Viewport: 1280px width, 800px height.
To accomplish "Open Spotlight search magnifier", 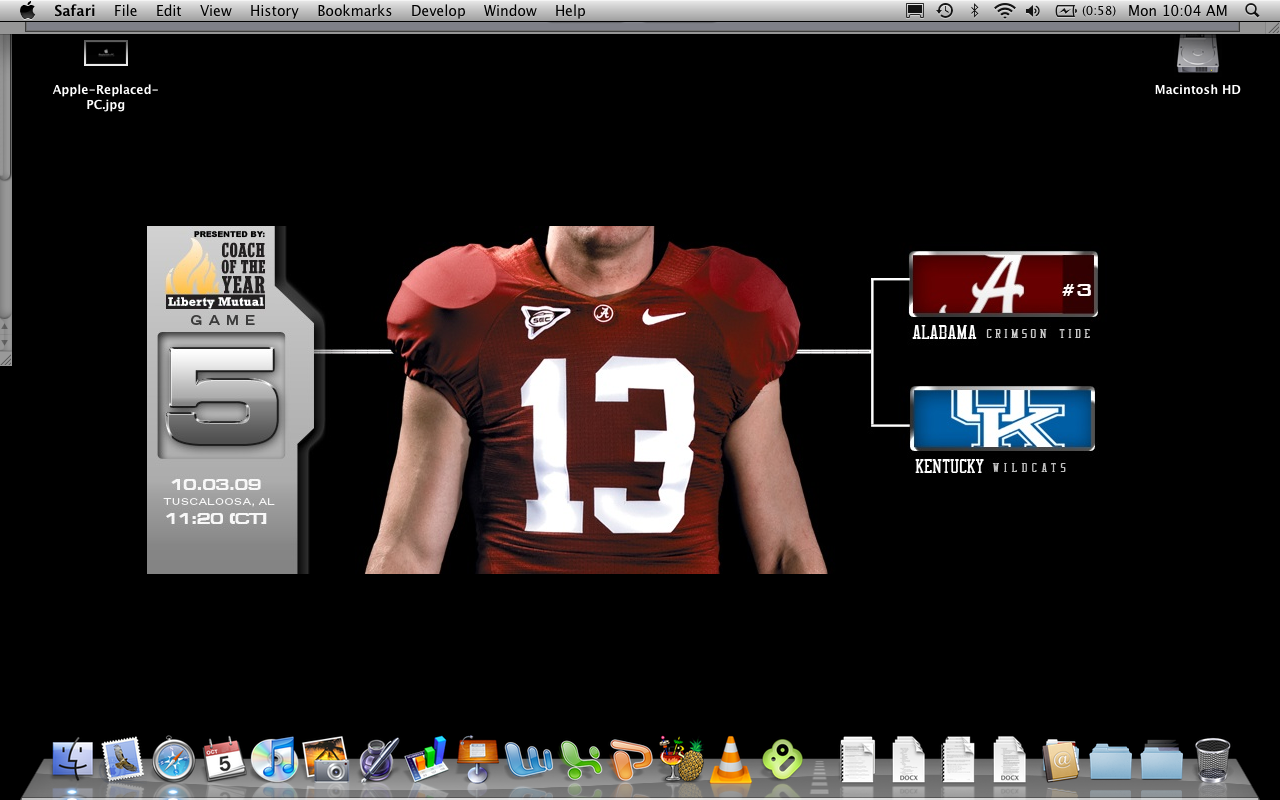I will point(1252,11).
